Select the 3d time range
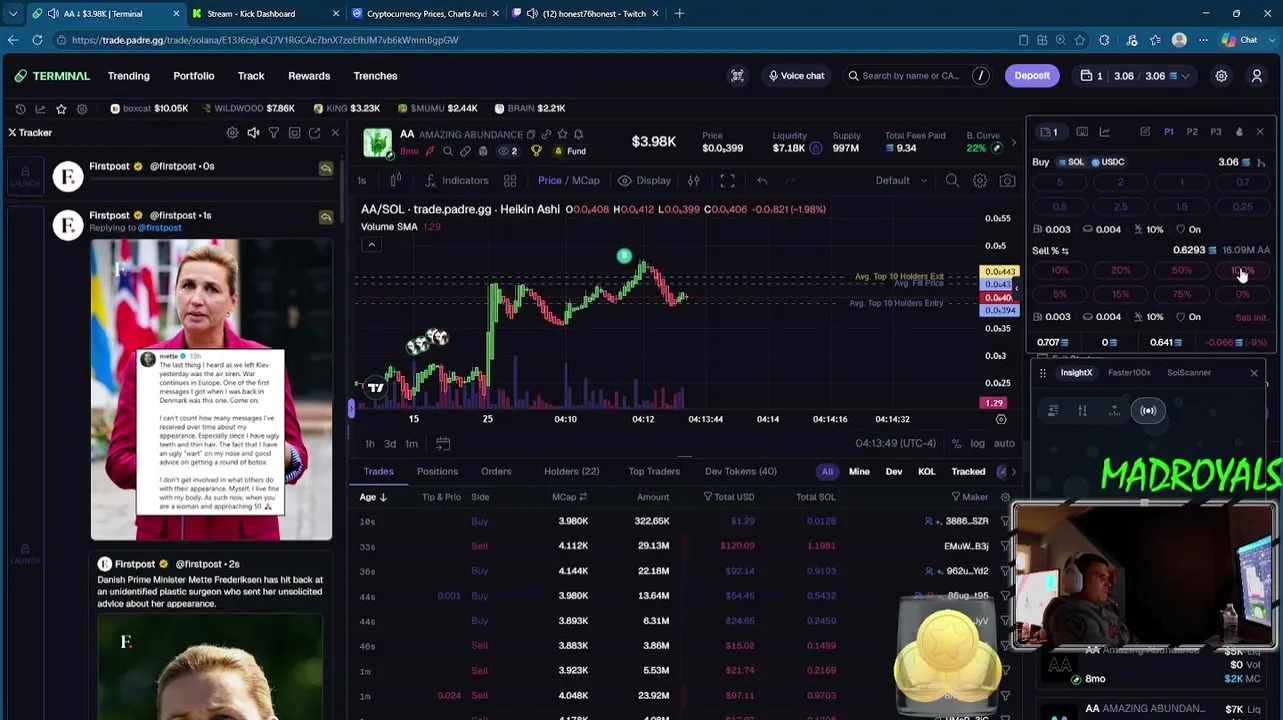The image size is (1283, 720). tap(390, 444)
